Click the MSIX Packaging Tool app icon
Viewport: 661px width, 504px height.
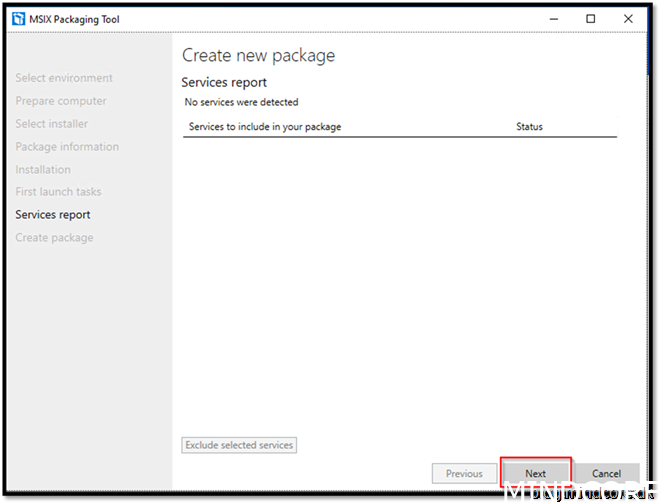tap(19, 19)
